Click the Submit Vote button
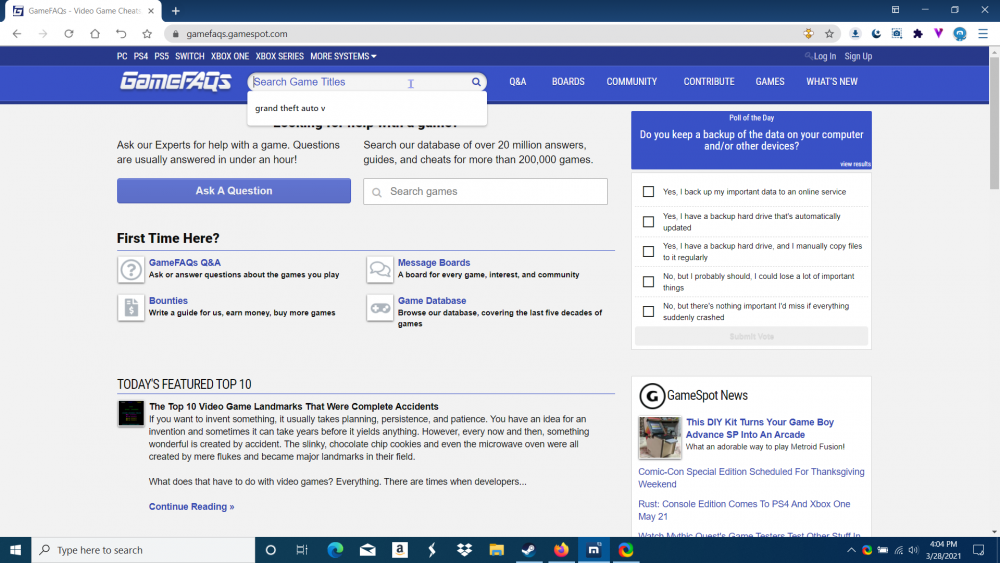 [751, 336]
